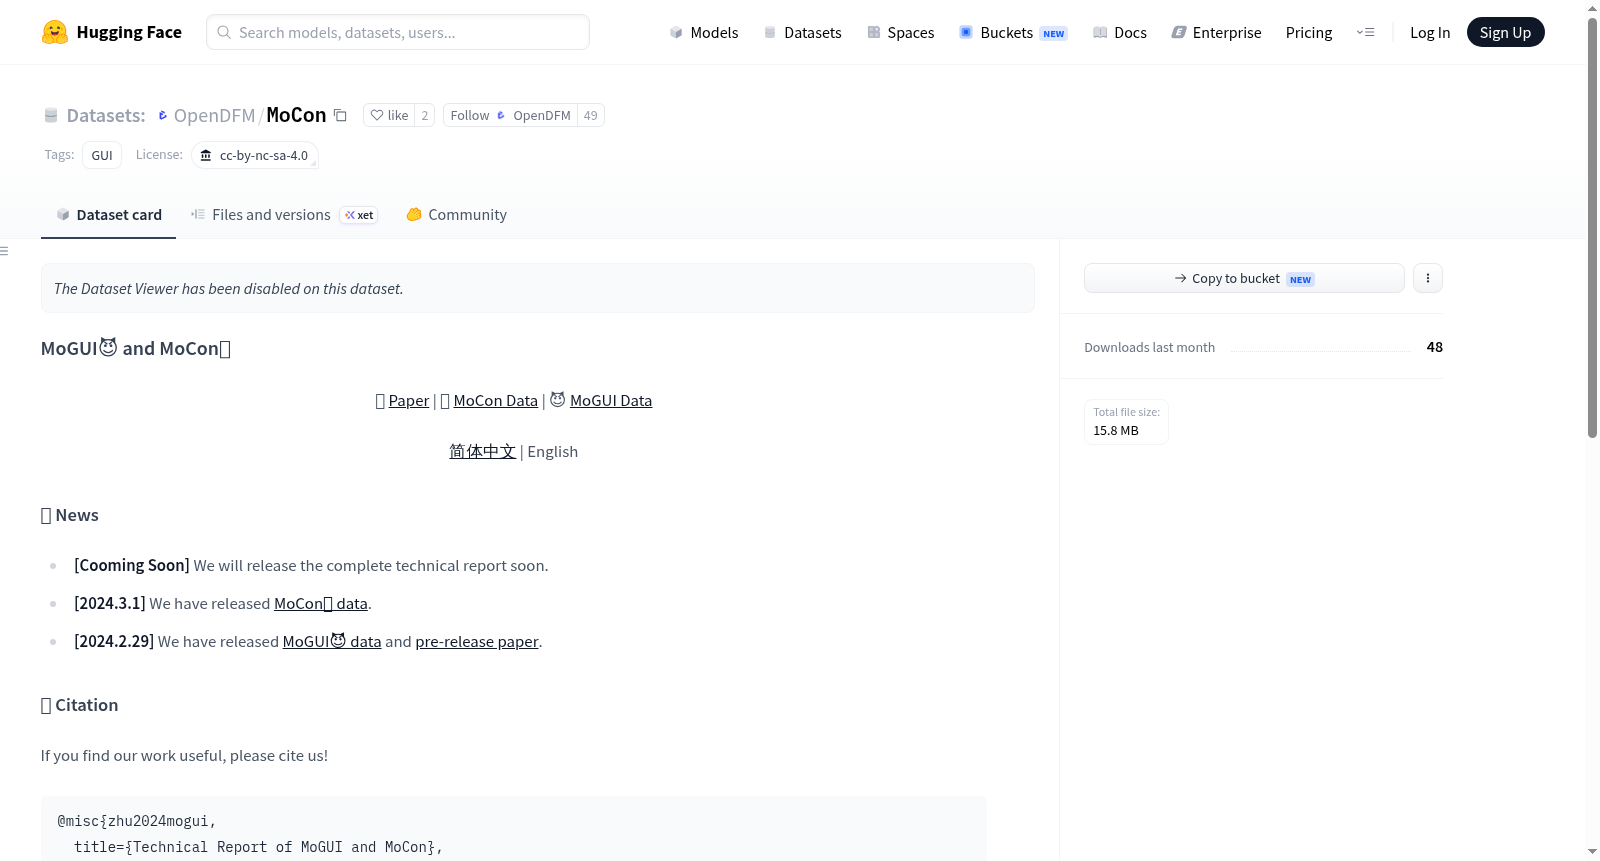Like the MoCon dataset
The height and width of the screenshot is (861, 1600).
(389, 115)
